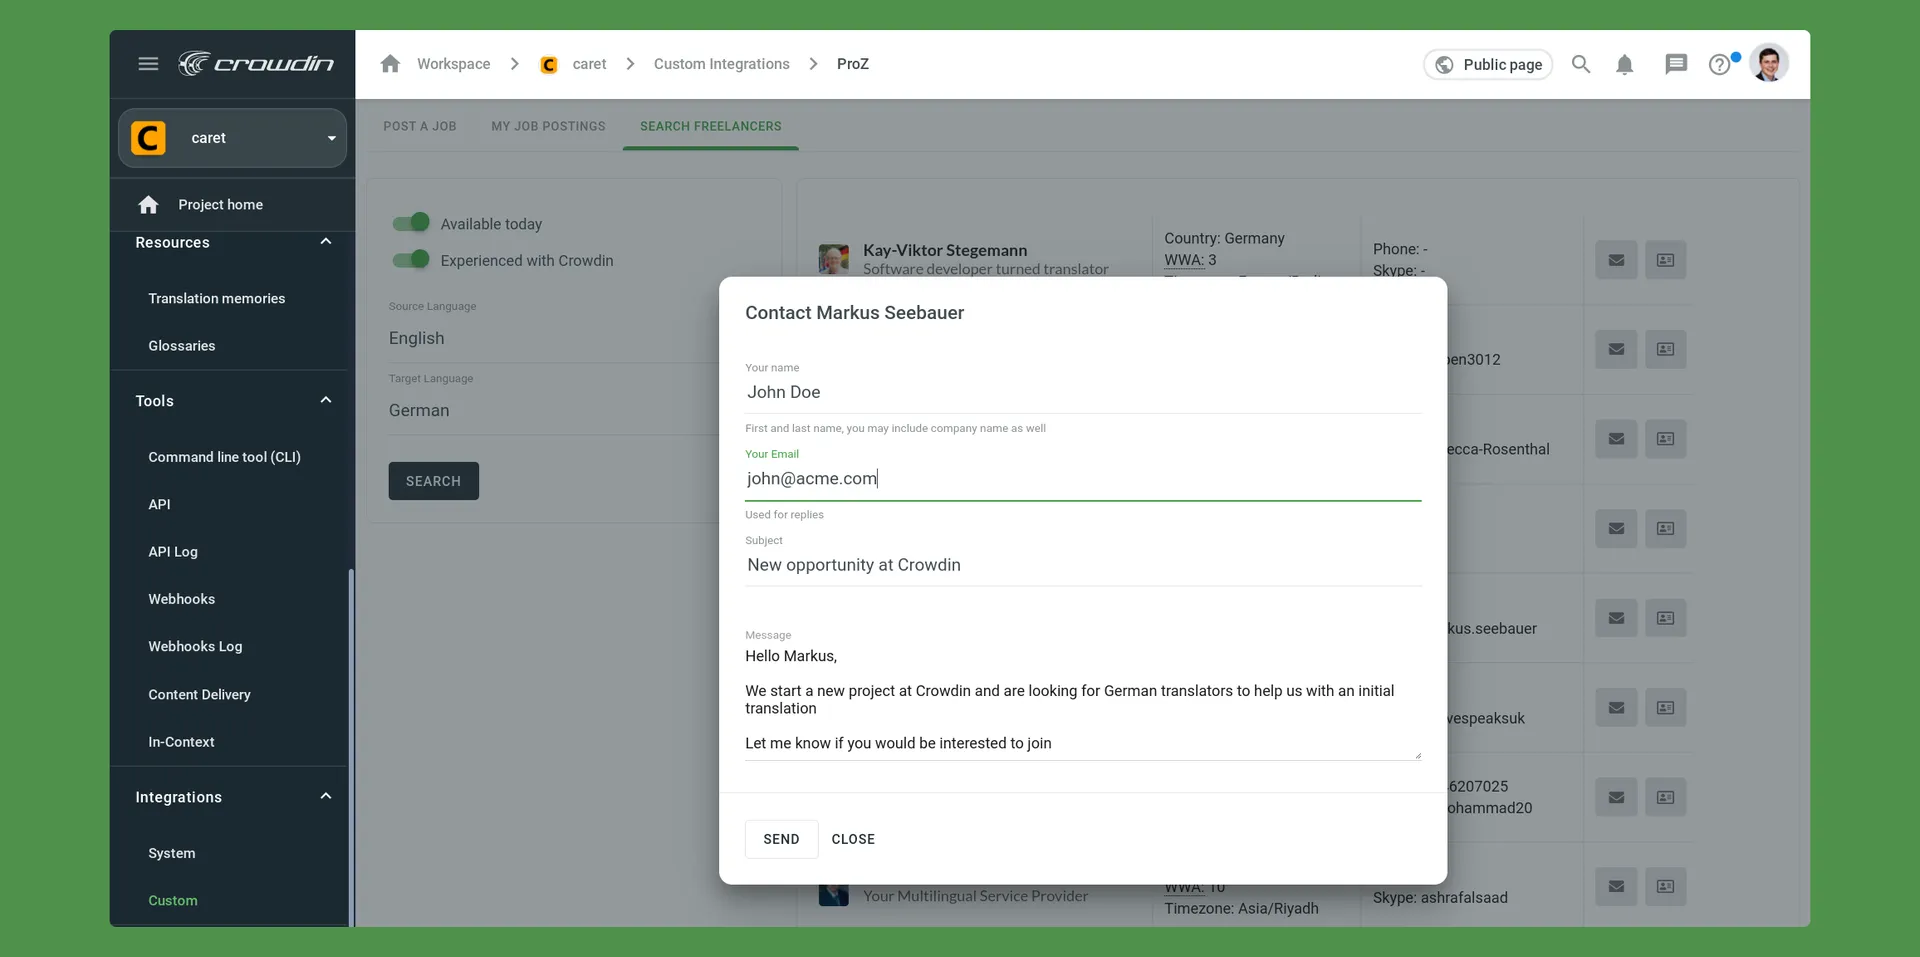Open Translation memories in sidebar
The width and height of the screenshot is (1920, 957).
pyautogui.click(x=217, y=299)
